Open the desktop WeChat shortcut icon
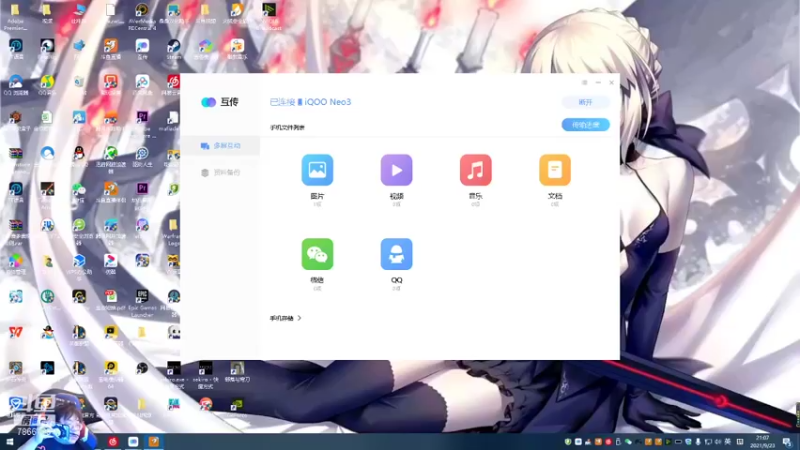Image resolution: width=800 pixels, height=450 pixels. click(x=79, y=191)
